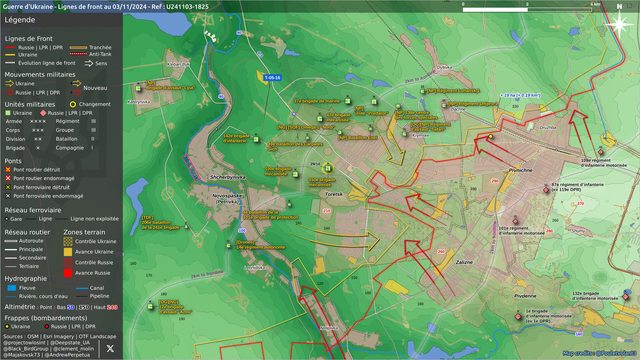Click the Ukraine strike symbol under Frappes

[x=7, y=327]
